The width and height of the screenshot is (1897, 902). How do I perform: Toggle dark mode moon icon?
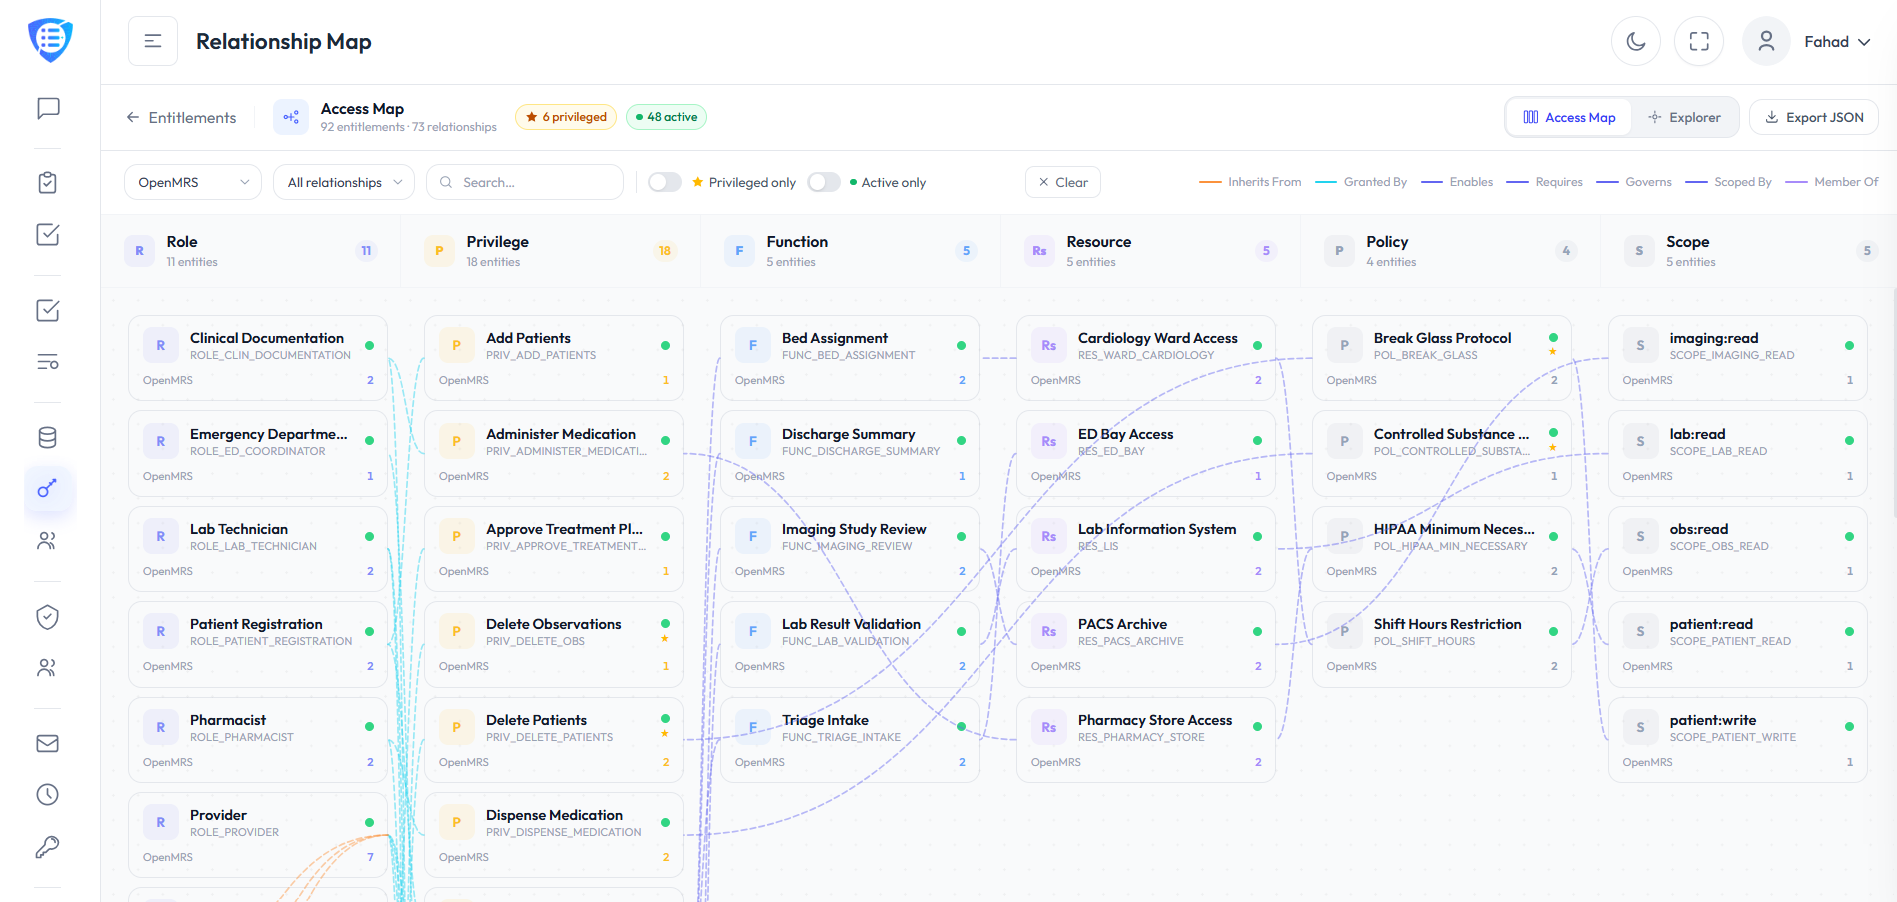coord(1636,41)
